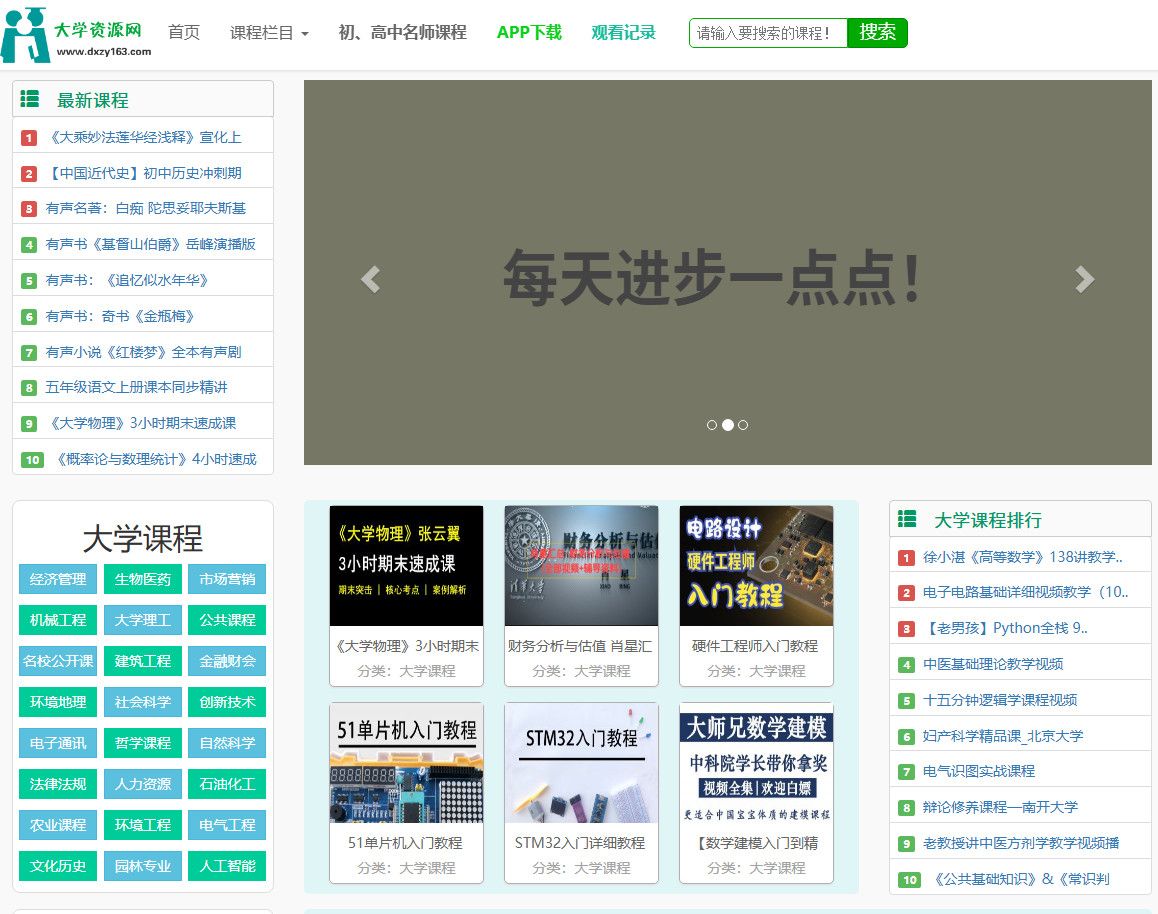
Task: Click the list icon beside 大学课程排行 heading
Action: (908, 519)
